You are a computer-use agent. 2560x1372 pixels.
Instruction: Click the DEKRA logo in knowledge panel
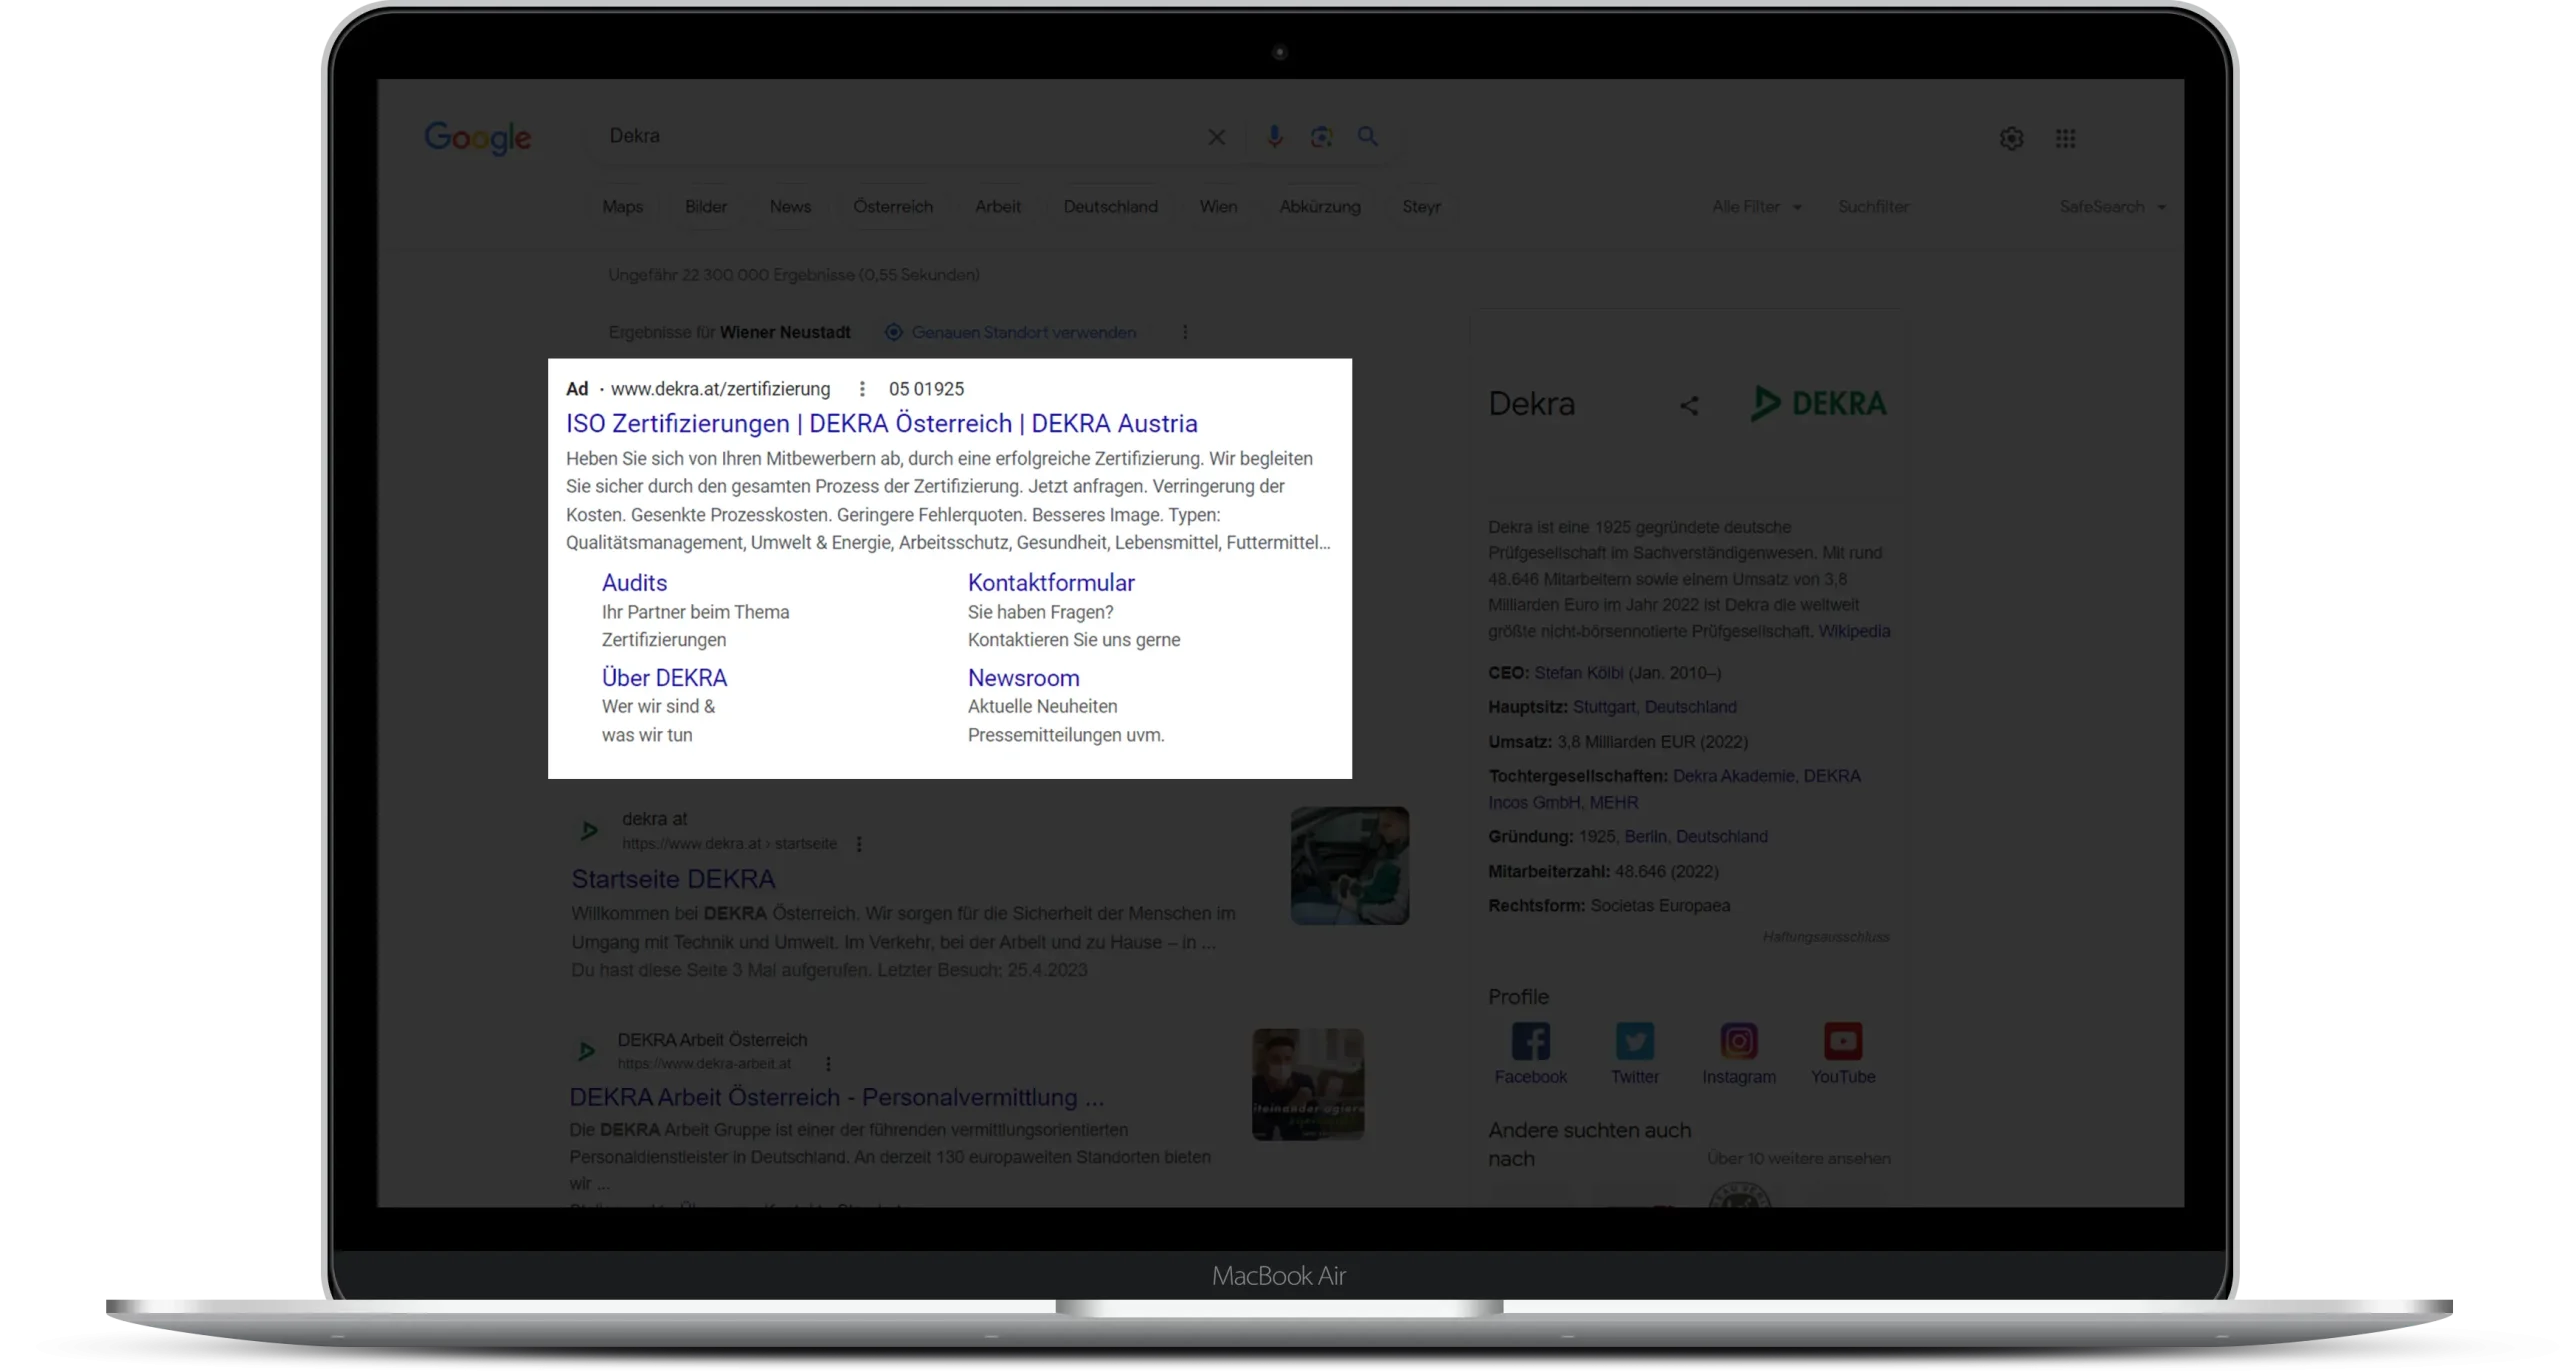pyautogui.click(x=1818, y=403)
